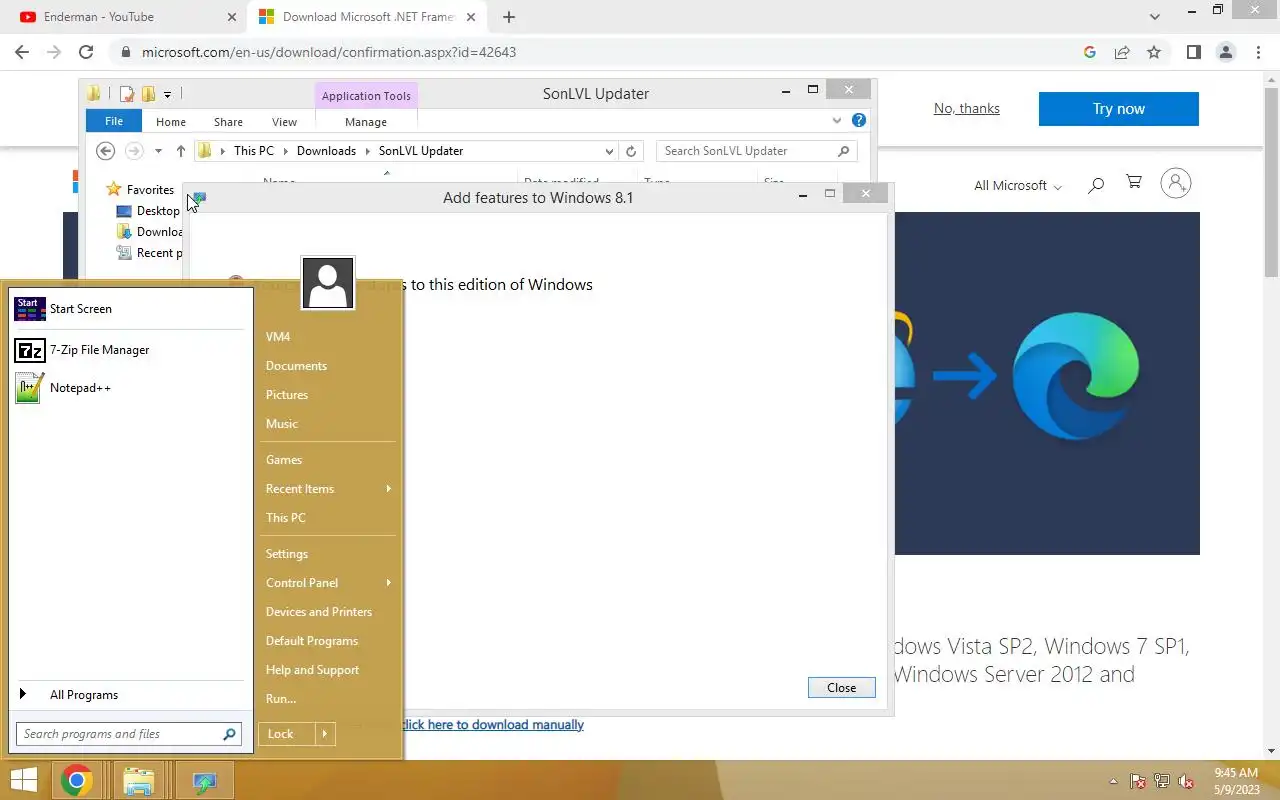Open the File tab in Explorer

[114, 121]
